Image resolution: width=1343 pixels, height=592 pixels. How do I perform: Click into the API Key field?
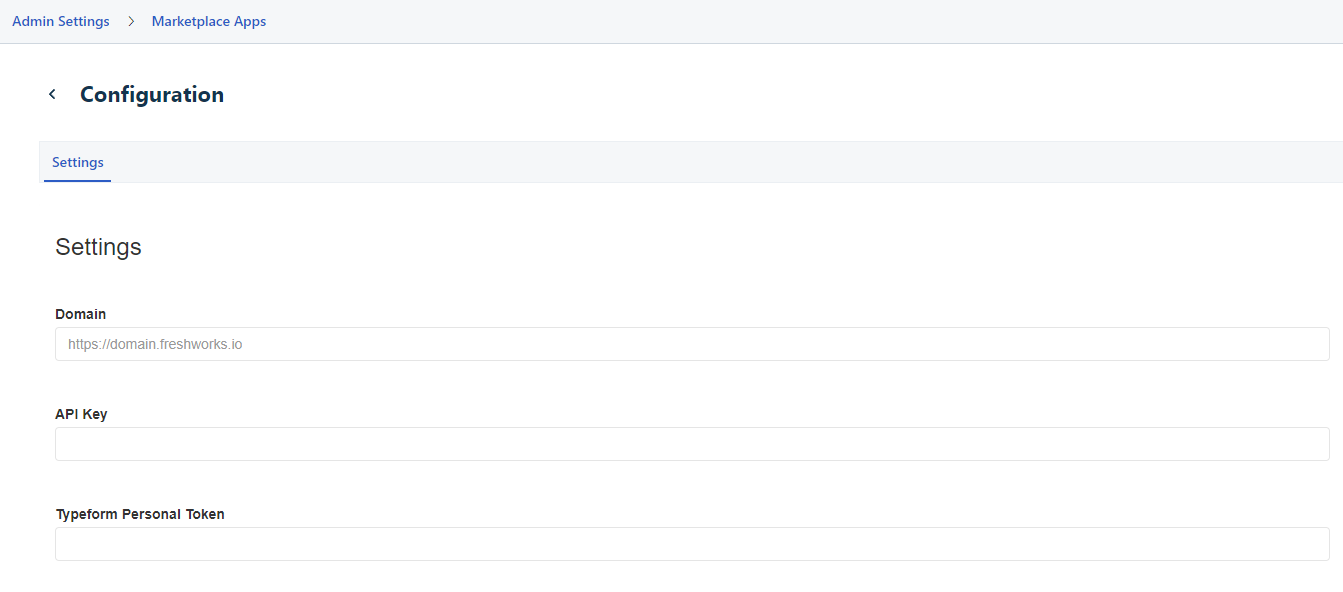[692, 444]
